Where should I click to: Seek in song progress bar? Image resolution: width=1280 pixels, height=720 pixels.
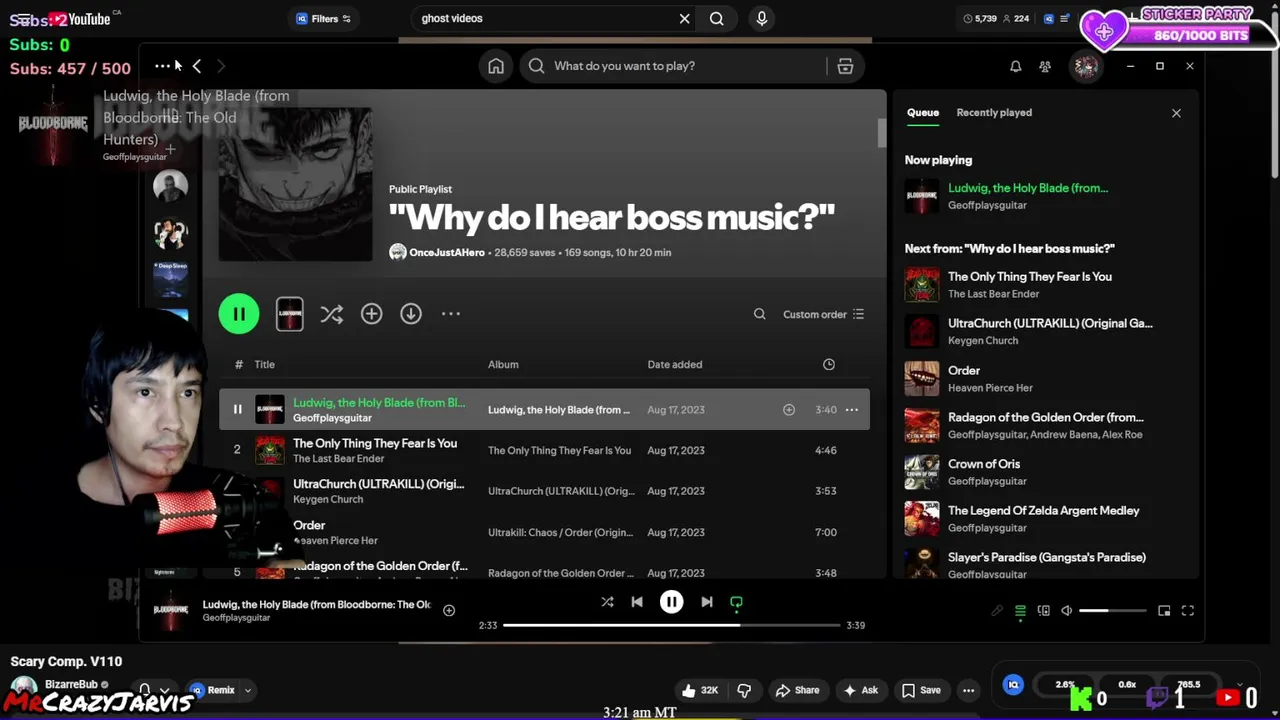(671, 625)
